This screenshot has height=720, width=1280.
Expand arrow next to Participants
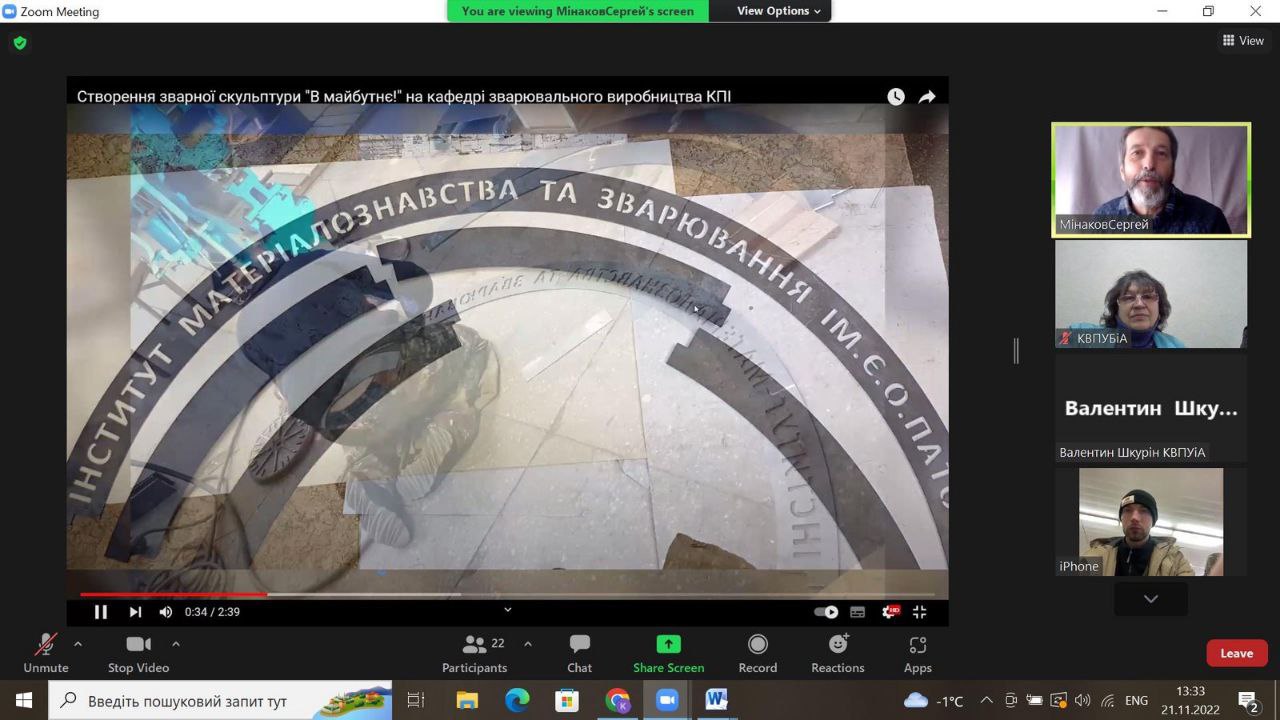pos(528,644)
